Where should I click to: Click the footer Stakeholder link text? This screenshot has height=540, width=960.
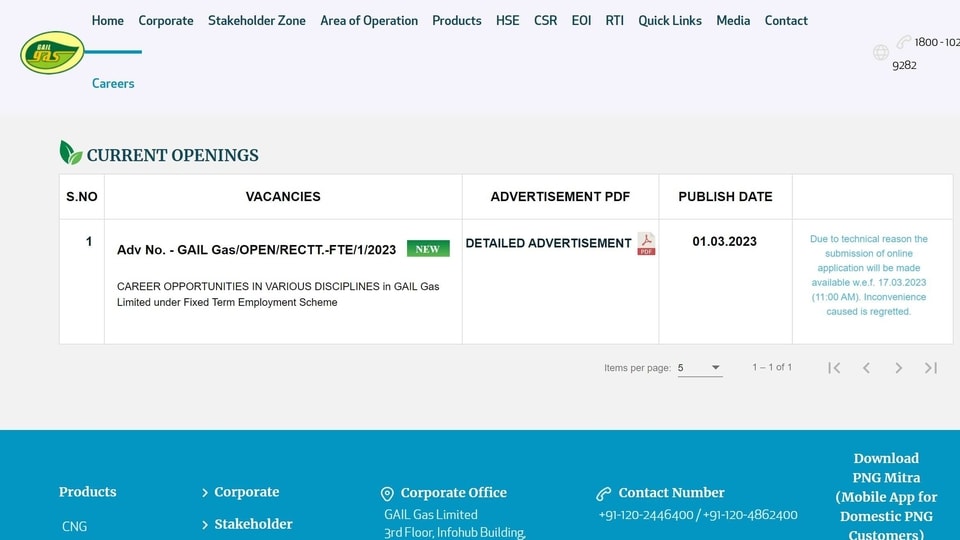point(253,524)
